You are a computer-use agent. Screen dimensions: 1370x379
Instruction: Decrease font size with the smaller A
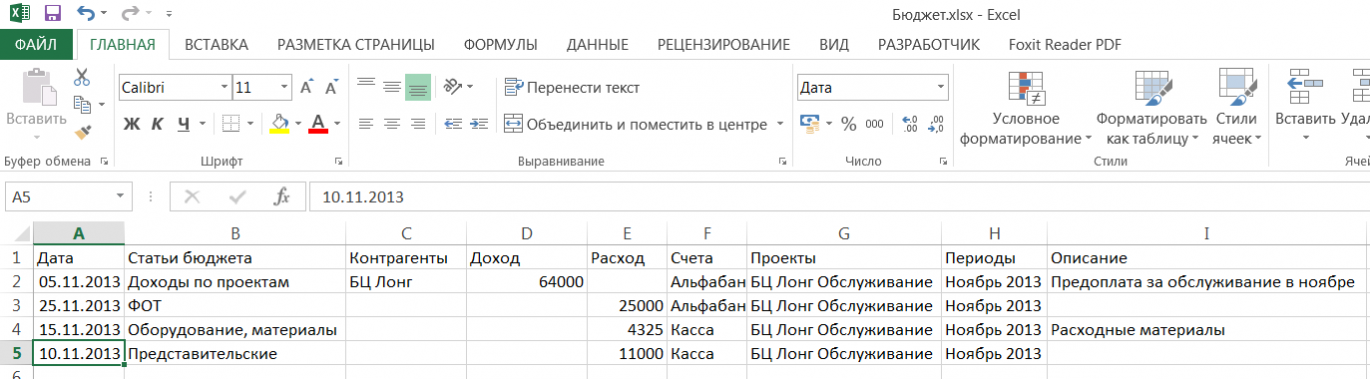332,88
